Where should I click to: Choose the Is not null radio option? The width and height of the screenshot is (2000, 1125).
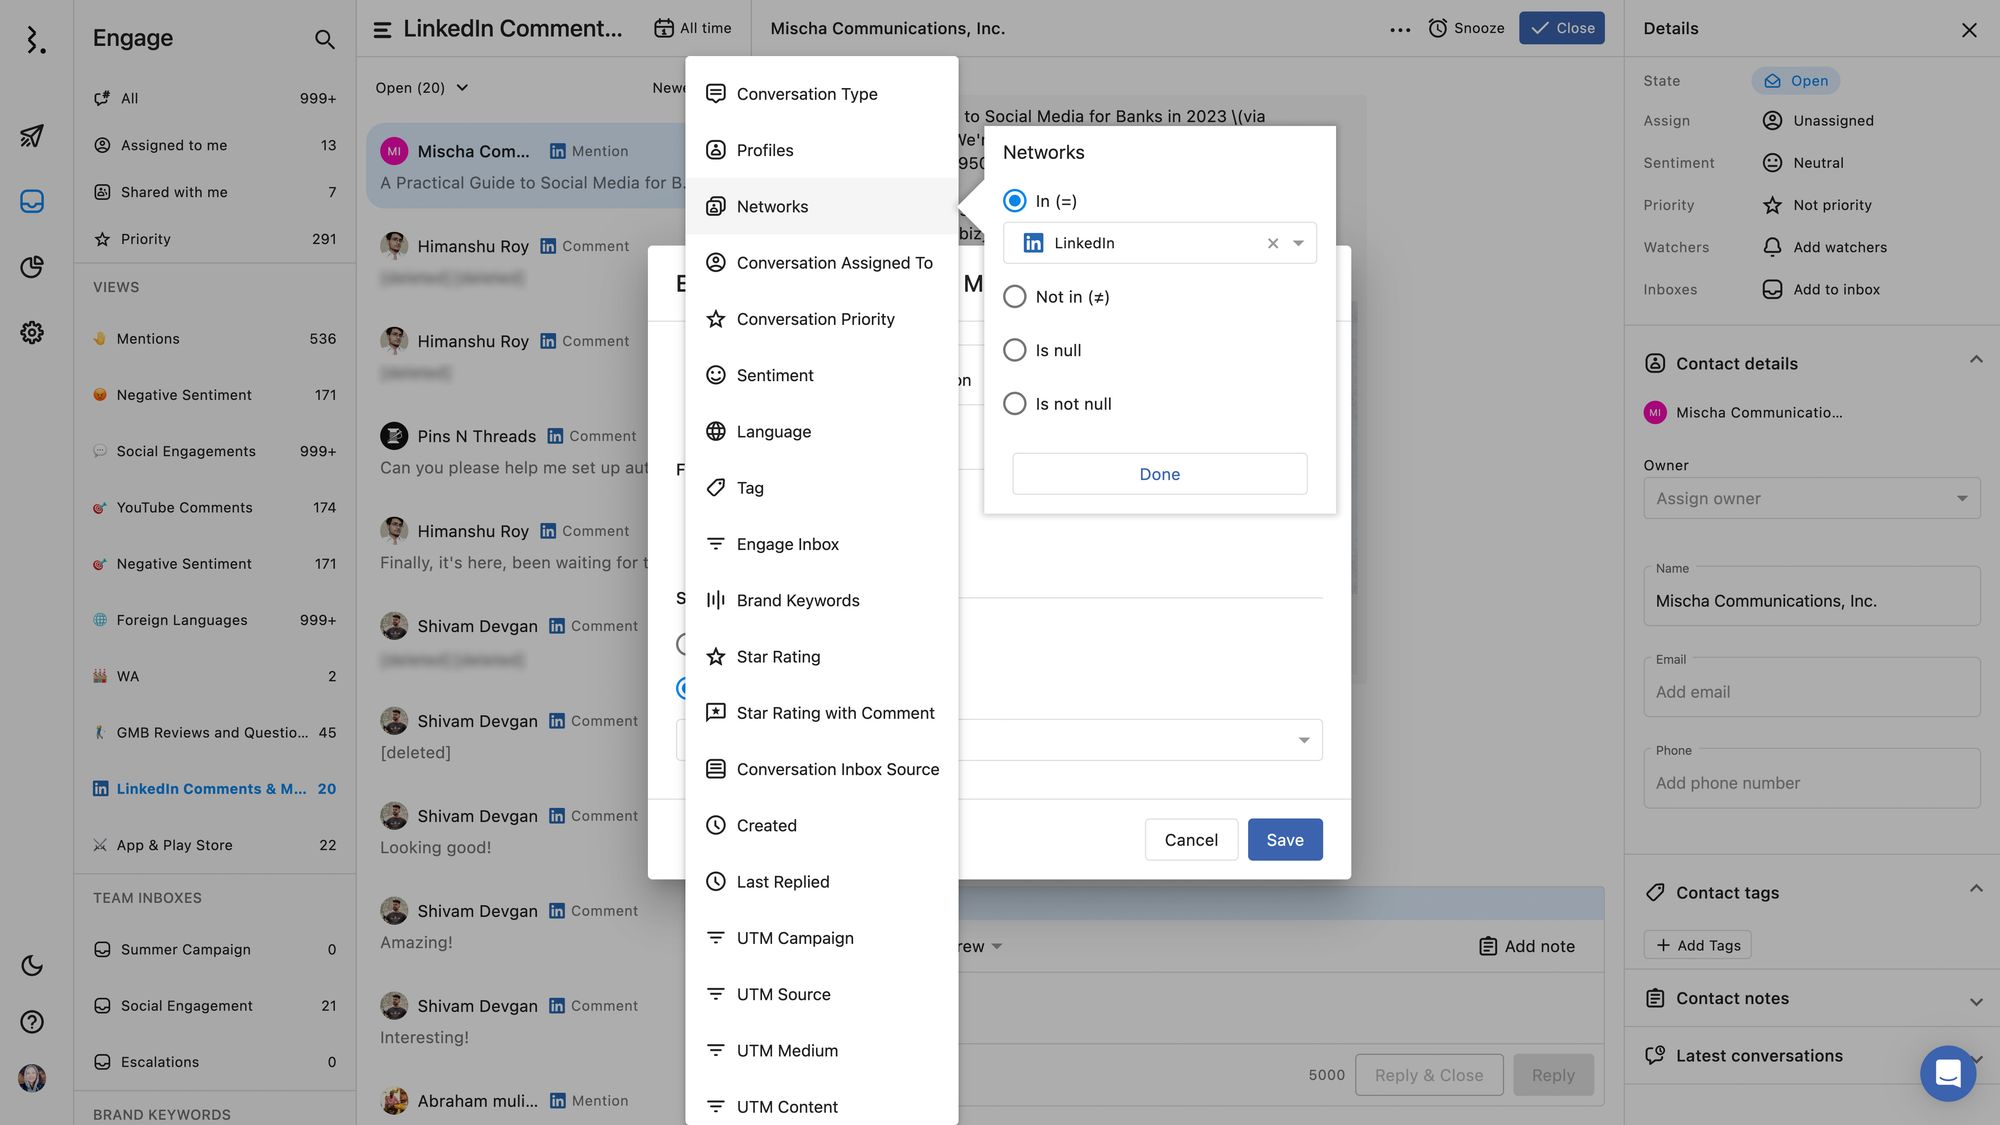(x=1014, y=404)
